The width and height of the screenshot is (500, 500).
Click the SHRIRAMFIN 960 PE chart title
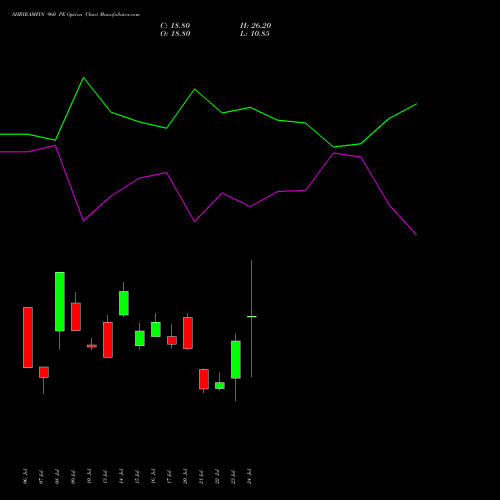[x=76, y=15]
